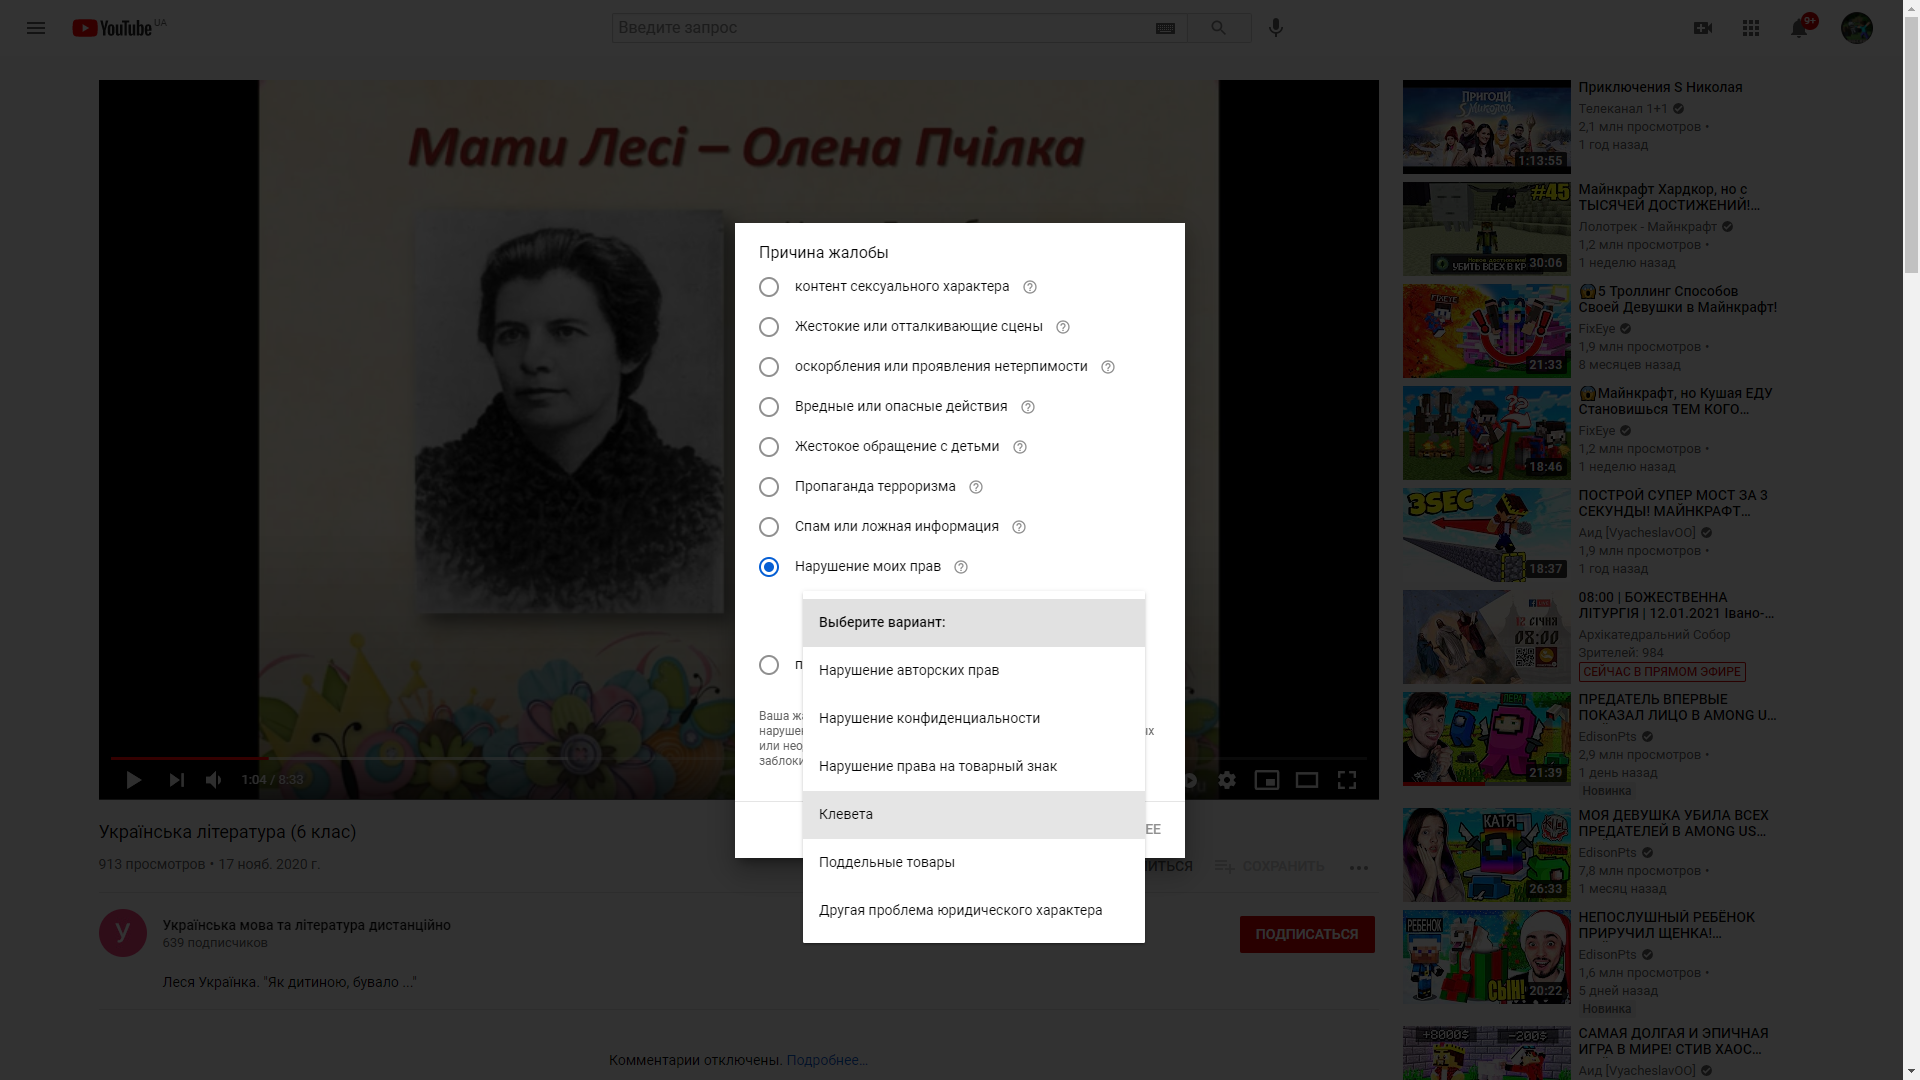Open the 'Подробнее...' comments link

pyautogui.click(x=827, y=1060)
